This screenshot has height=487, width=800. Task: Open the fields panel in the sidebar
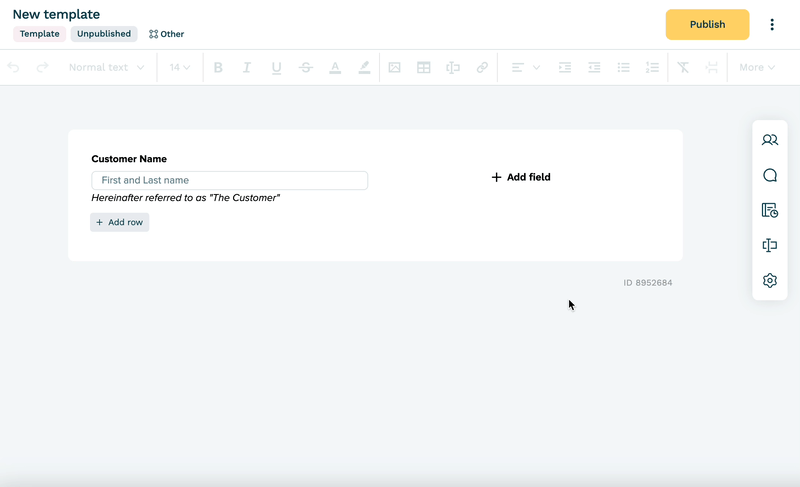tap(769, 245)
